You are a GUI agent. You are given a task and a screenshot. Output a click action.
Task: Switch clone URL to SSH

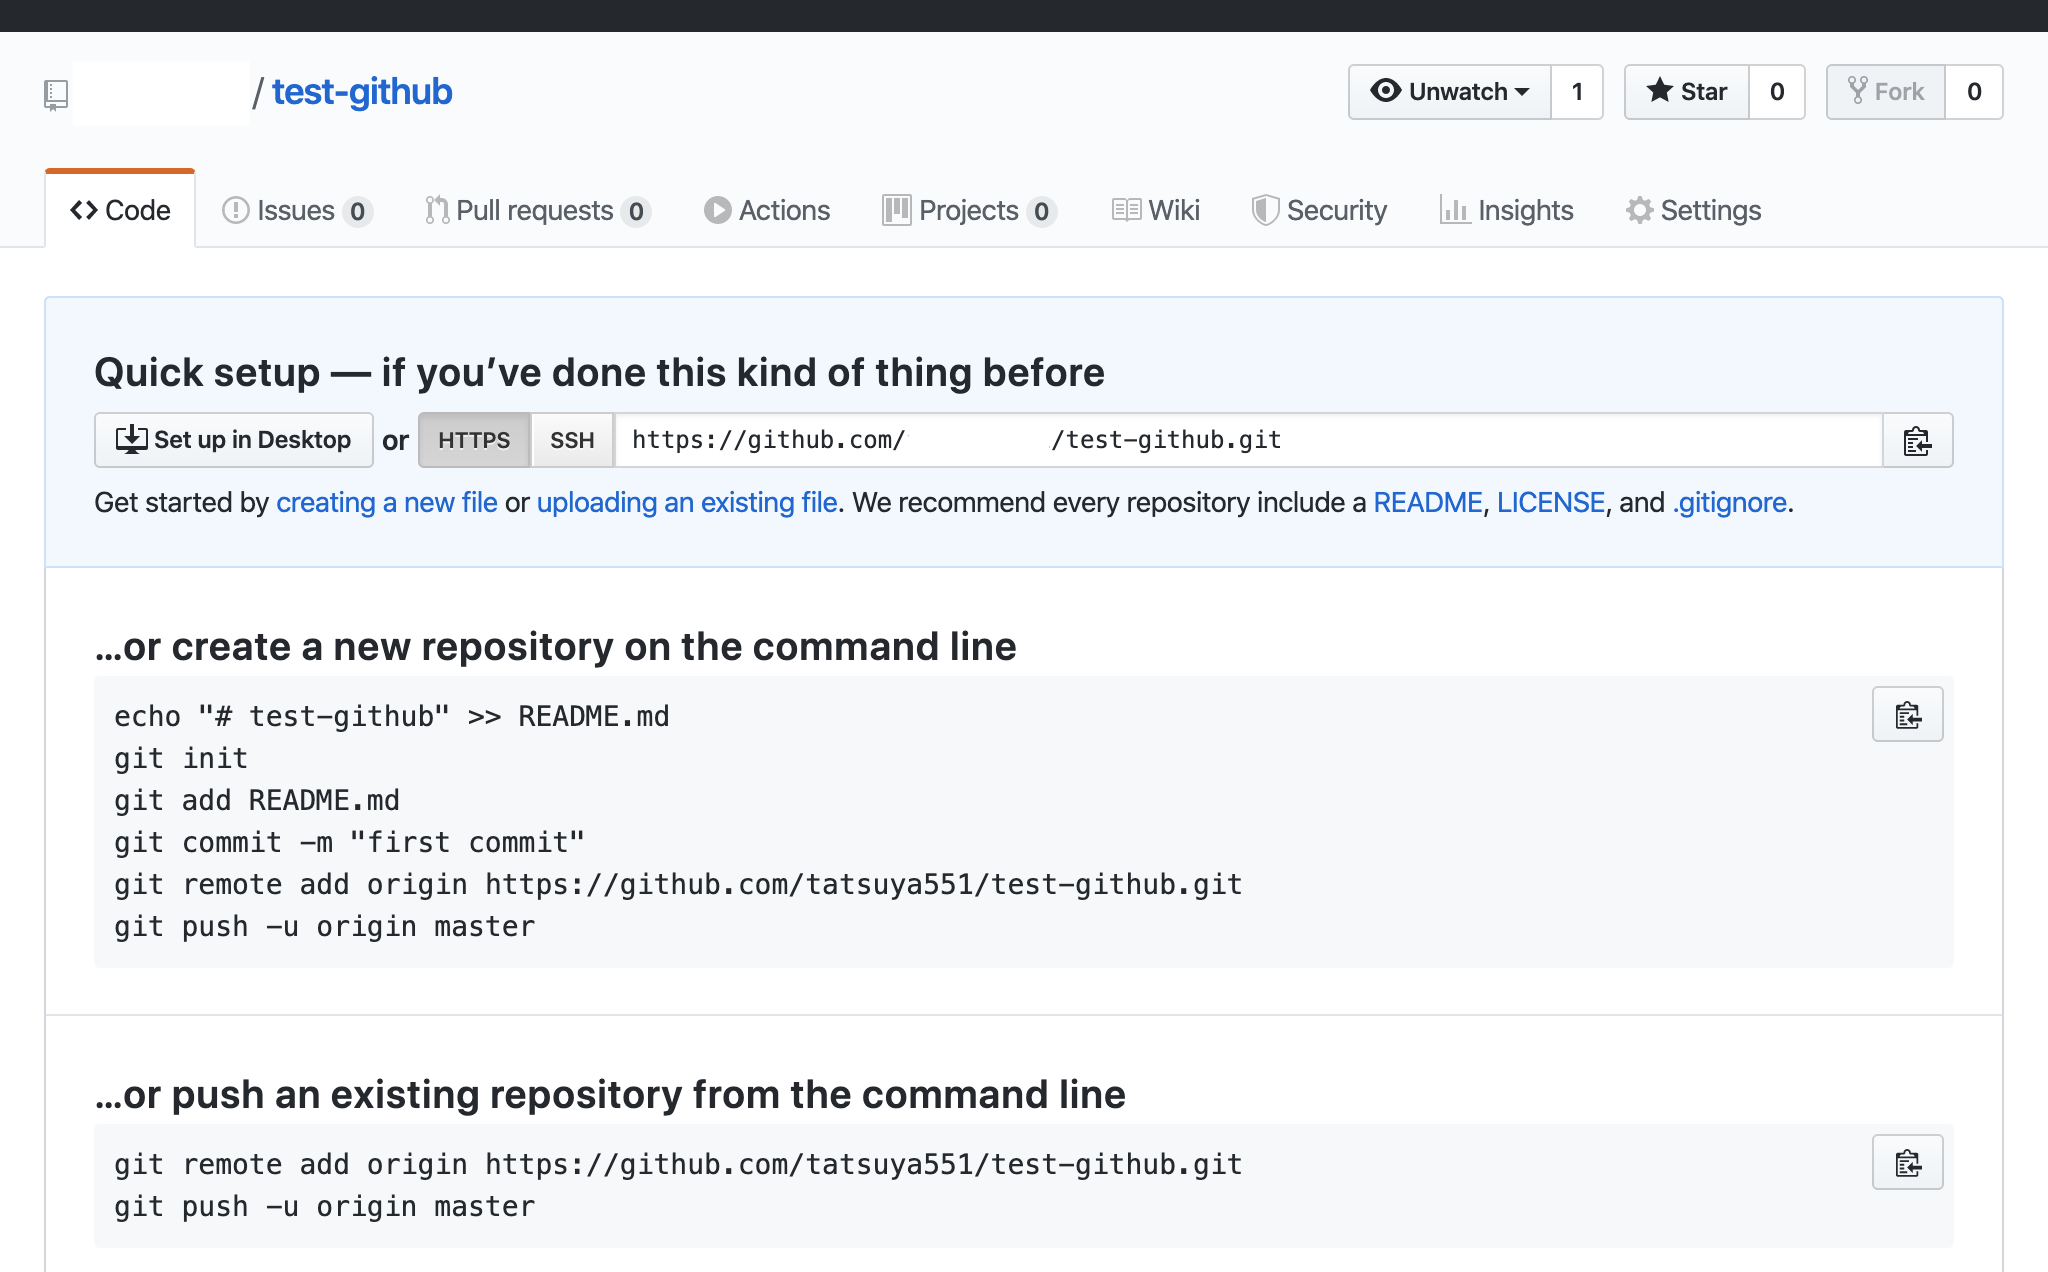tap(572, 440)
